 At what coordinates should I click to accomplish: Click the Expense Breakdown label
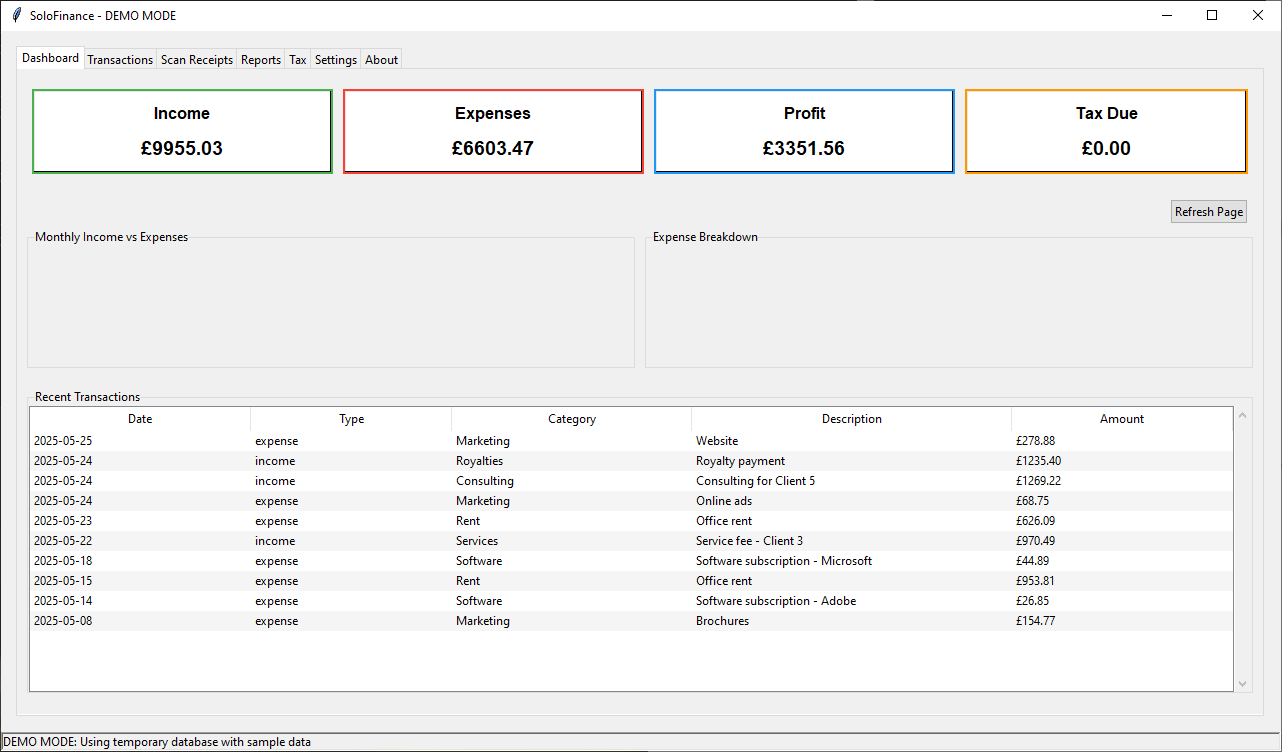(x=705, y=237)
